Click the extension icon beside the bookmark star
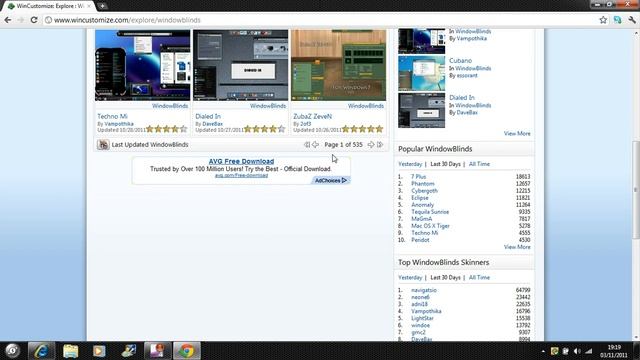The height and width of the screenshot is (360, 640). coord(617,20)
